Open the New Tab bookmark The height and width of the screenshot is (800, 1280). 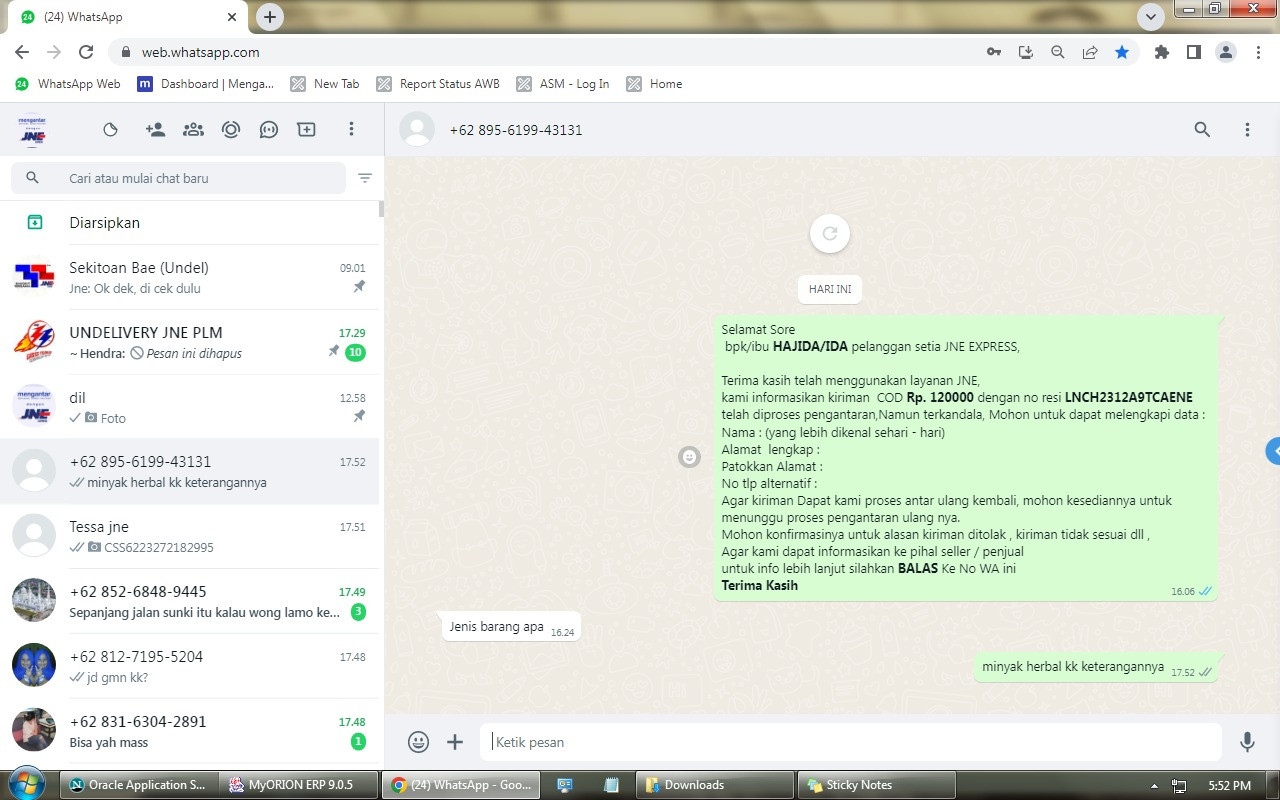(325, 84)
